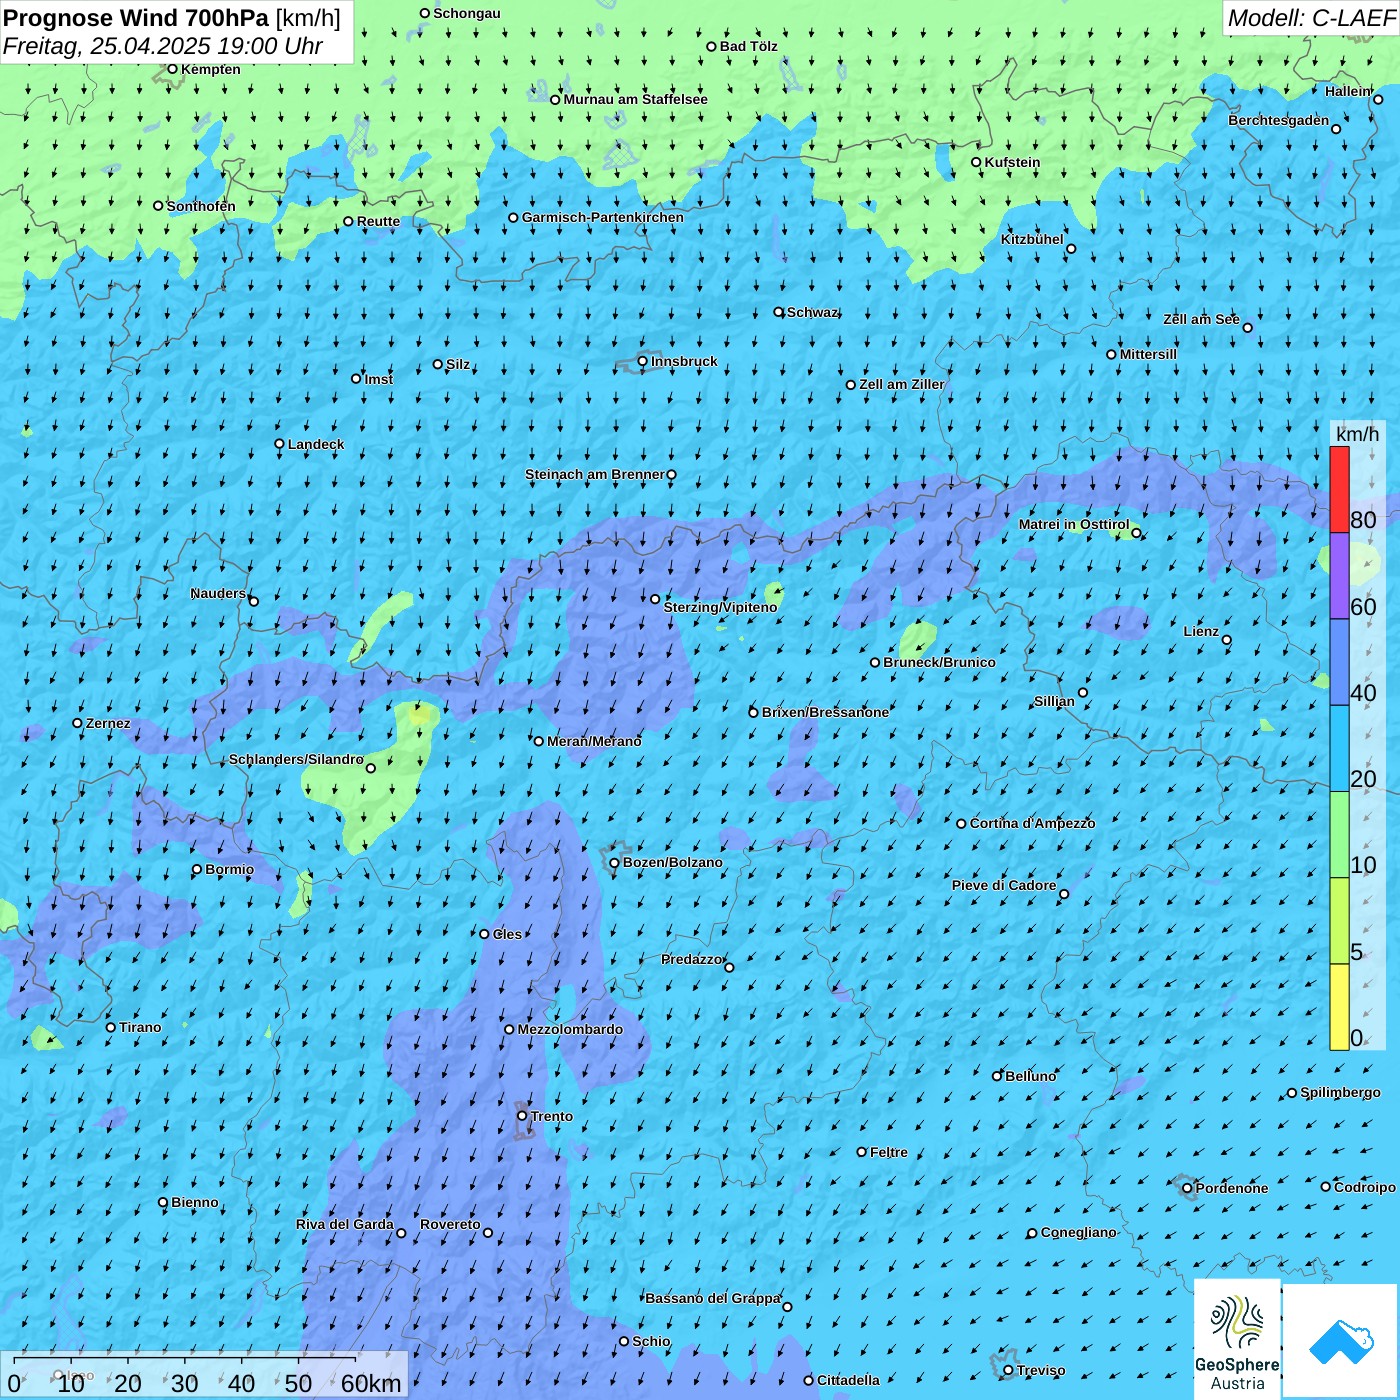This screenshot has width=1400, height=1400.
Task: Click the 'Garmisch-Partenkirchen' label
Action: pyautogui.click(x=603, y=217)
